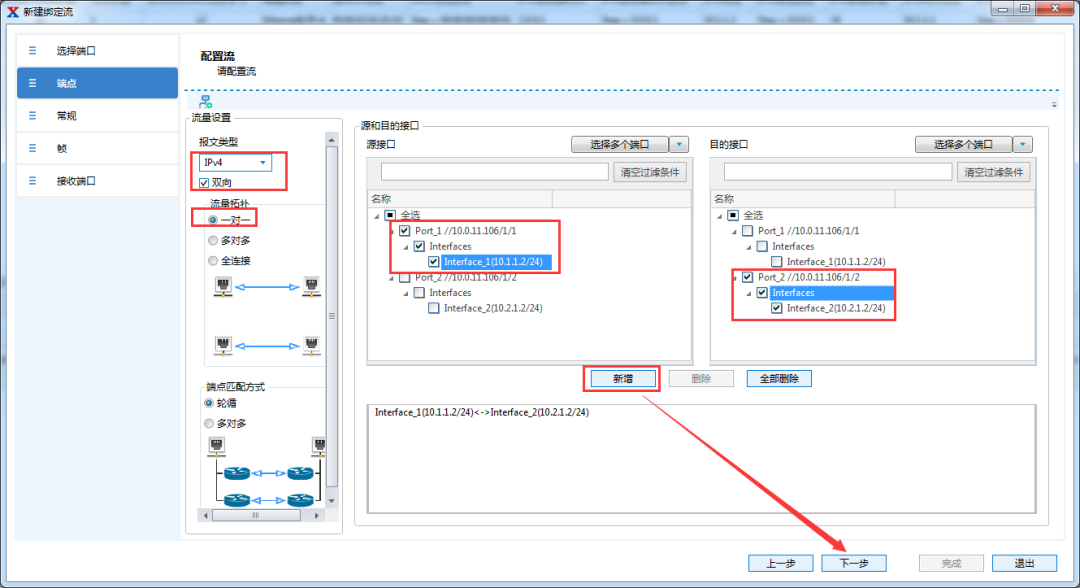Check destination Port_1 //10.0.11.106/1/1 checkbox
This screenshot has width=1080, height=588.
[748, 231]
